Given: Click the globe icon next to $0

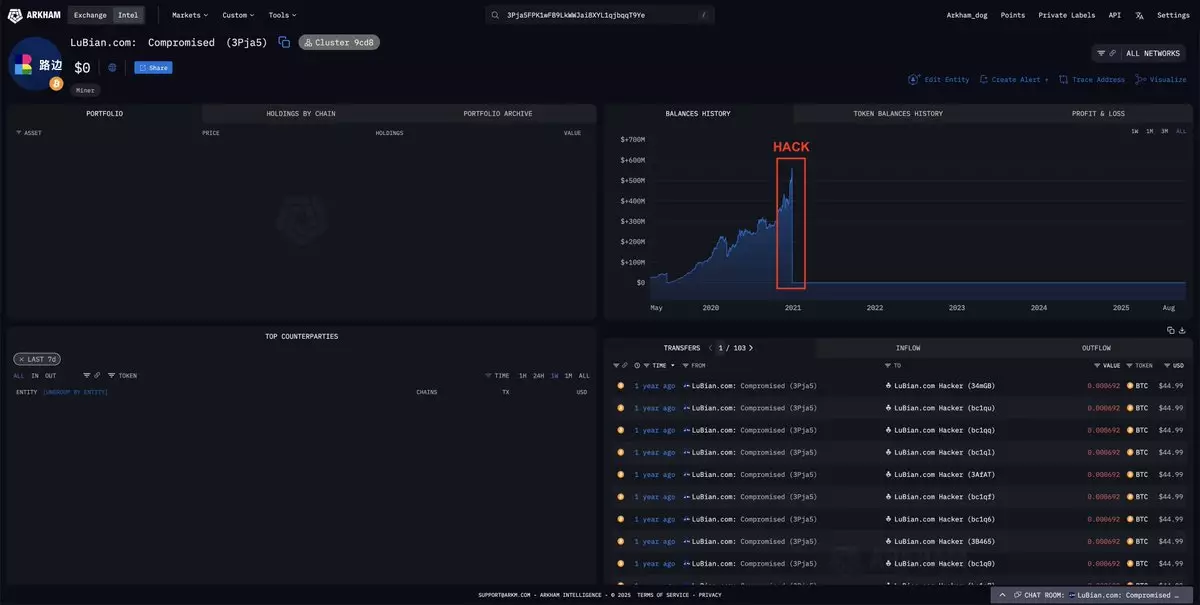Looking at the screenshot, I should (x=112, y=68).
